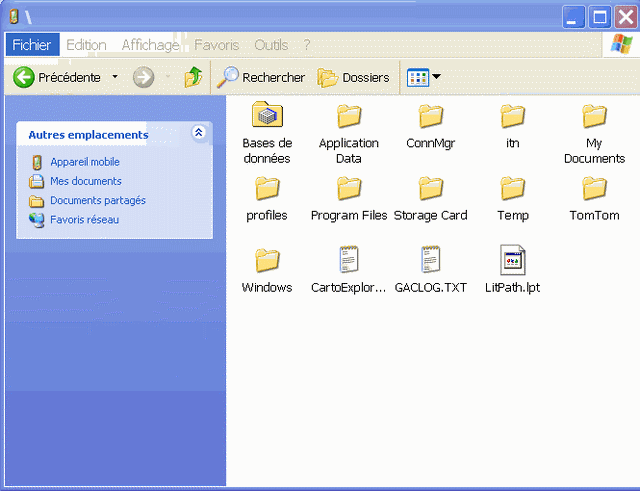Click the Up one level folder icon
The image size is (640, 491).
tap(193, 77)
